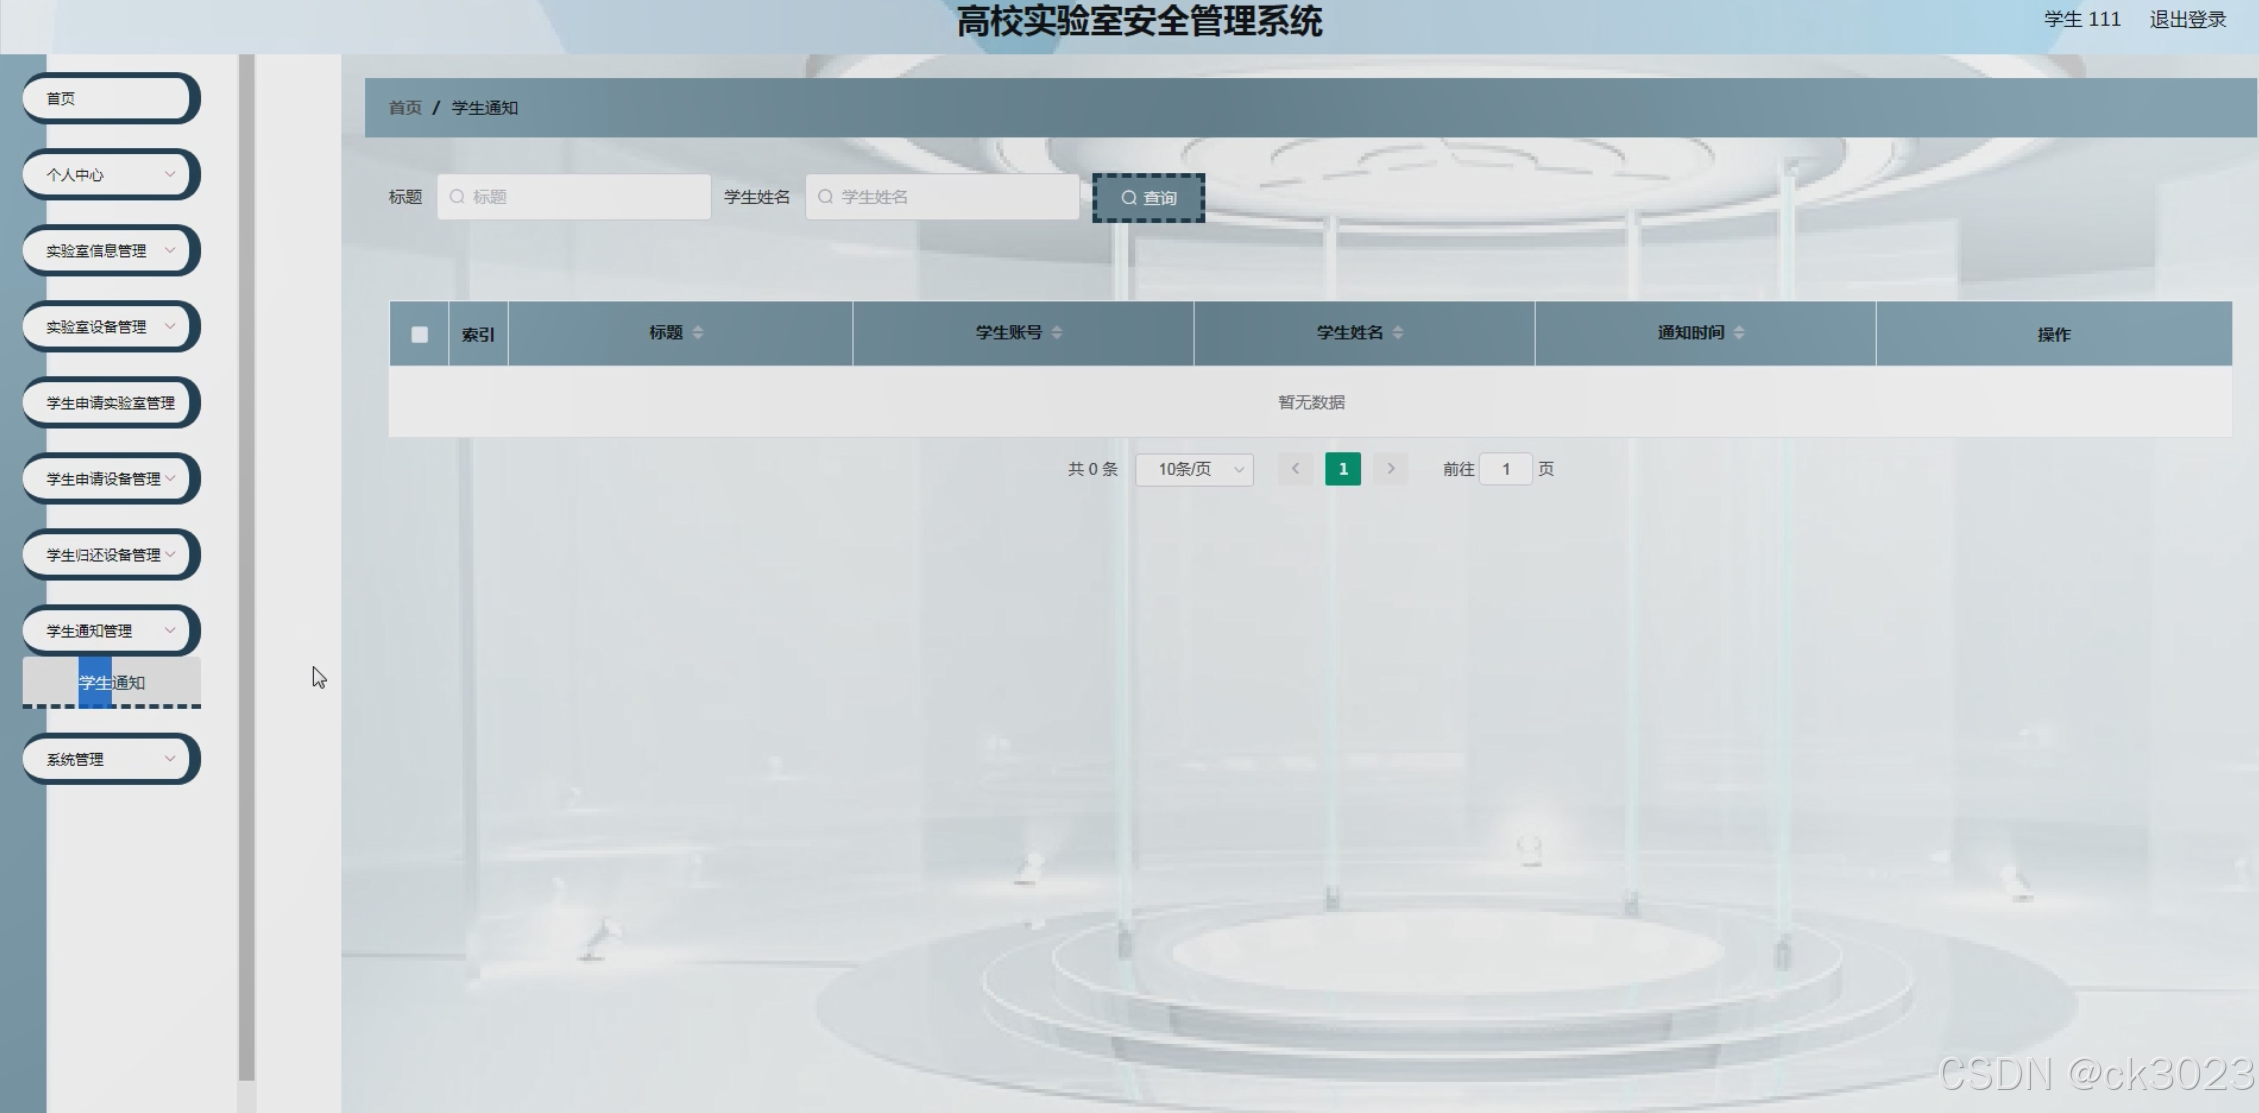The height and width of the screenshot is (1113, 2259).
Task: Sort the 通知时间 column via its arrows
Action: (1739, 333)
